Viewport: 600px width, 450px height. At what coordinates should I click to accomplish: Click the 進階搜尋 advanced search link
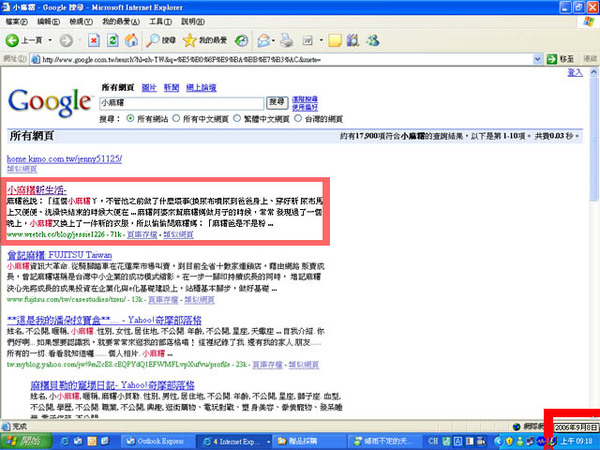pyautogui.click(x=305, y=99)
